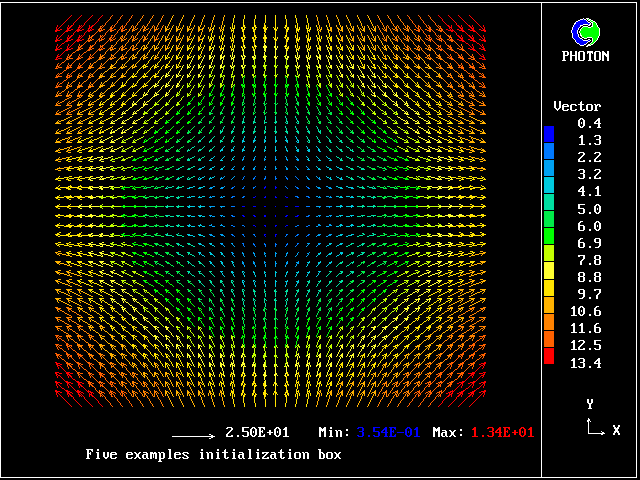
Task: Select the legend value 2.2
Action: (x=589, y=157)
